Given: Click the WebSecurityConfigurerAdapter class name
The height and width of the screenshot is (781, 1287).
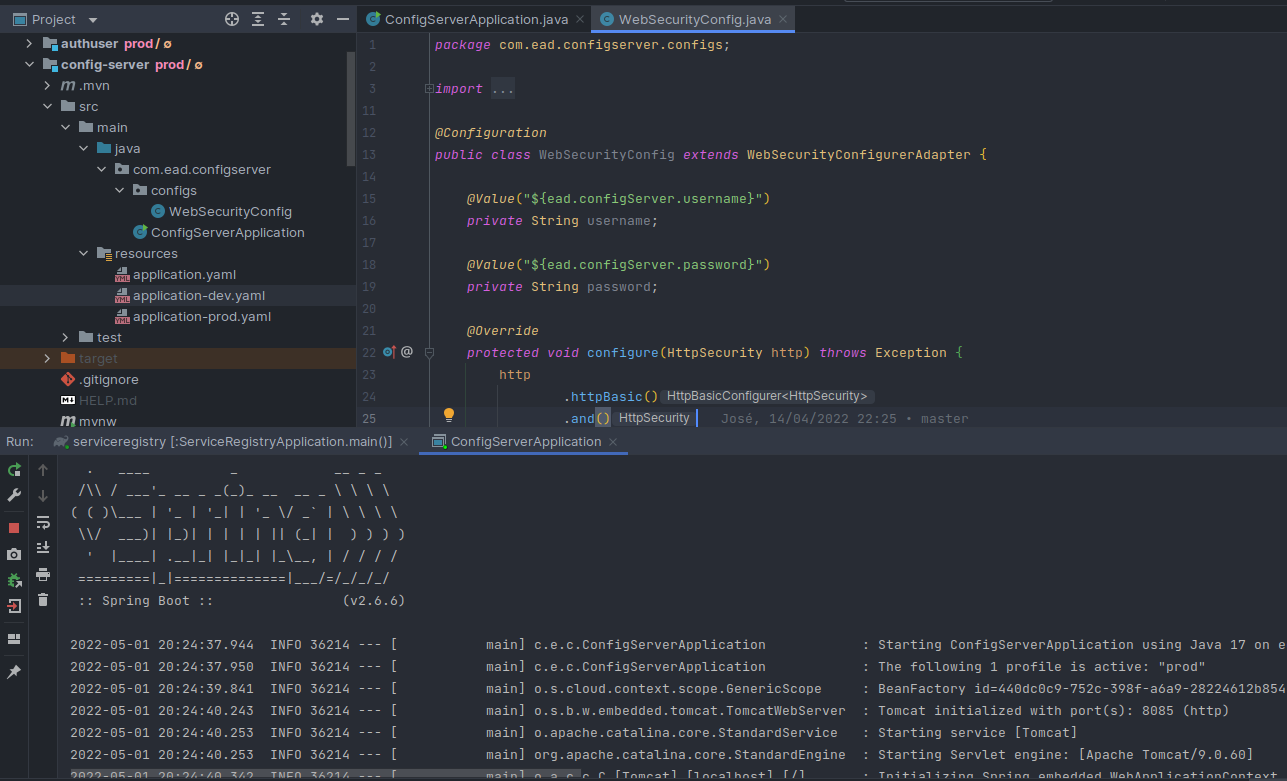Looking at the screenshot, I should click(859, 155).
